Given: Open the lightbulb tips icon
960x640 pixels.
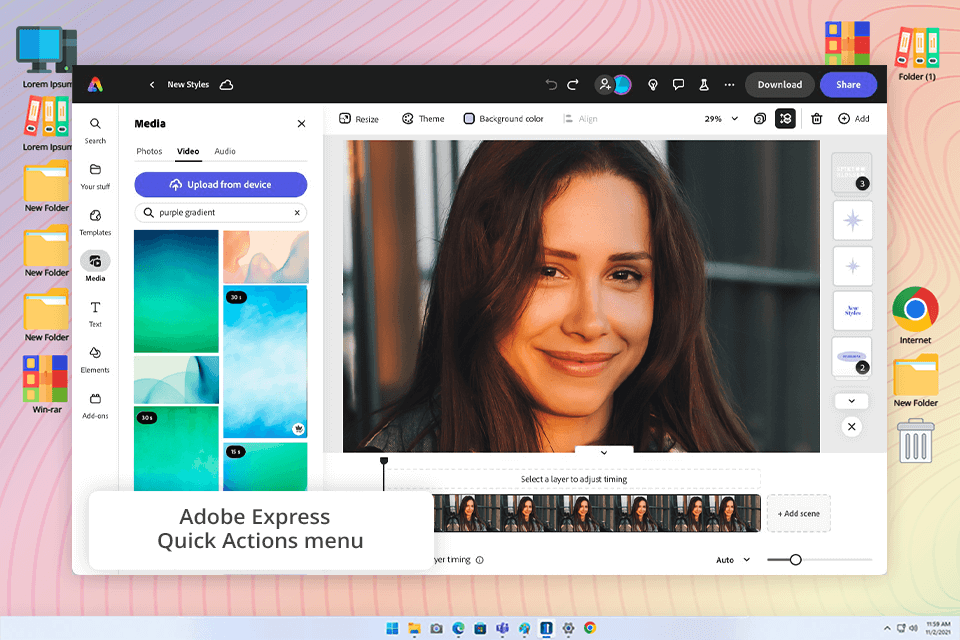Looking at the screenshot, I should (x=653, y=85).
